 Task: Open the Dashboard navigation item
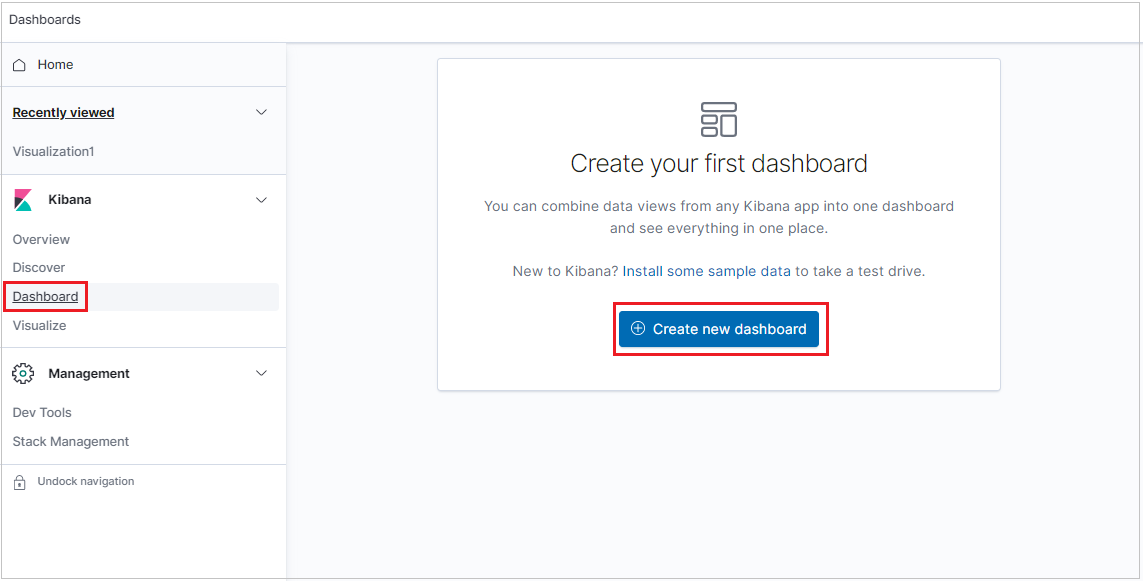[x=45, y=296]
